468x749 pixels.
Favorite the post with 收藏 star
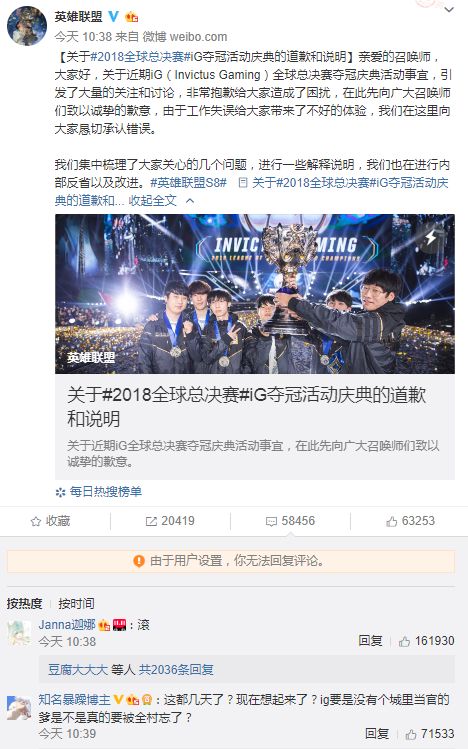click(51, 521)
